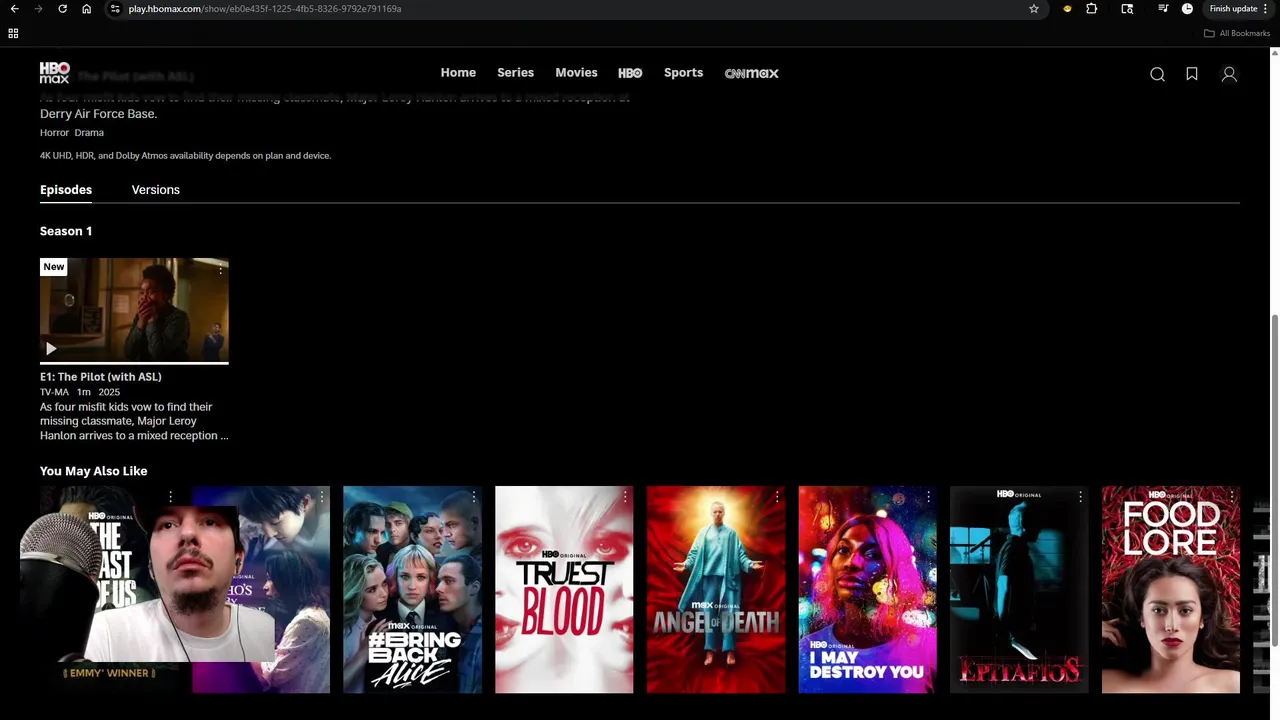Click E1: The Pilot (with ASL) title
Screen dimensions: 1280x720
click(x=100, y=377)
